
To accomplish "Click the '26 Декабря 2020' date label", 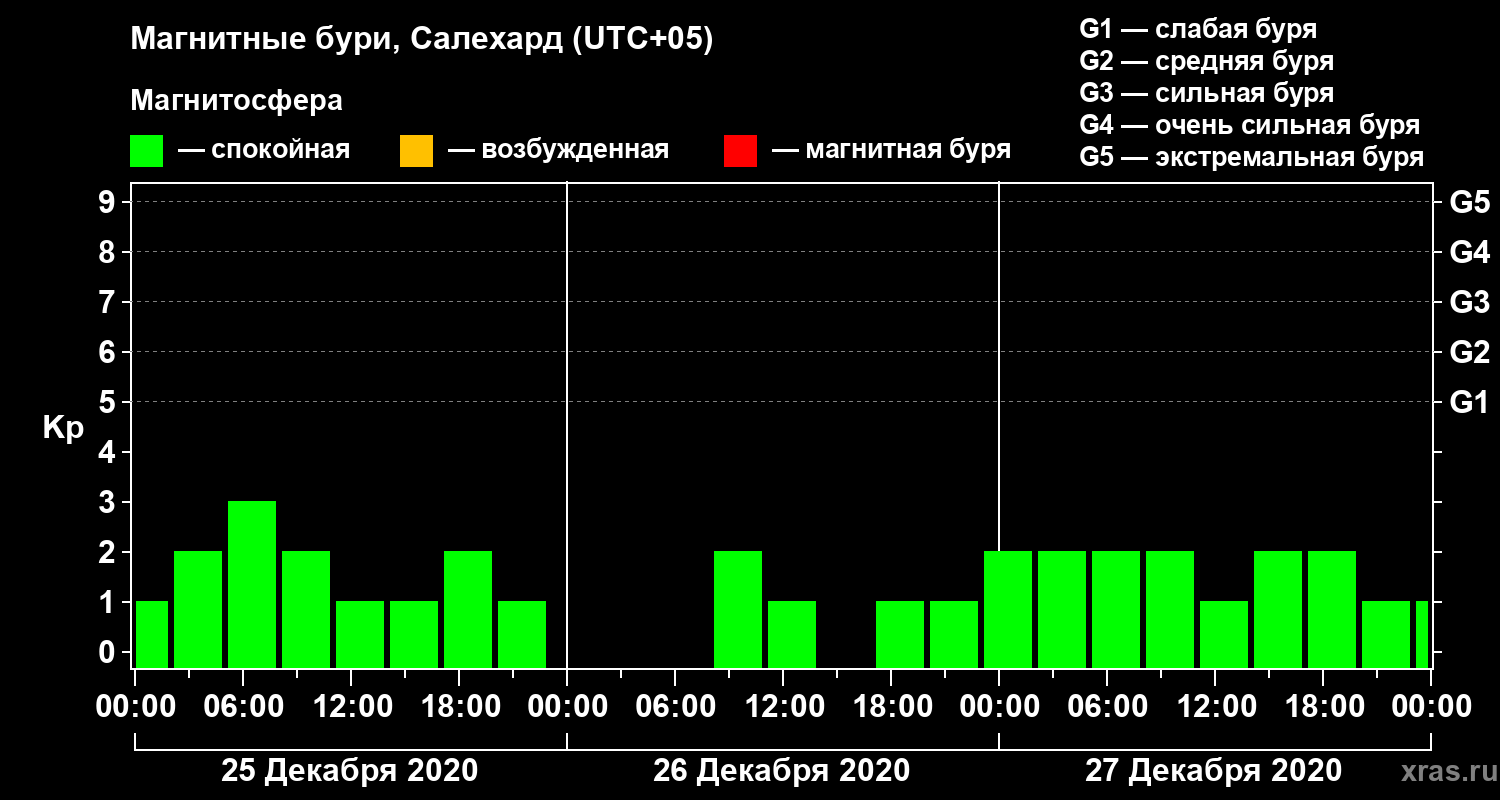I will 781,771.
